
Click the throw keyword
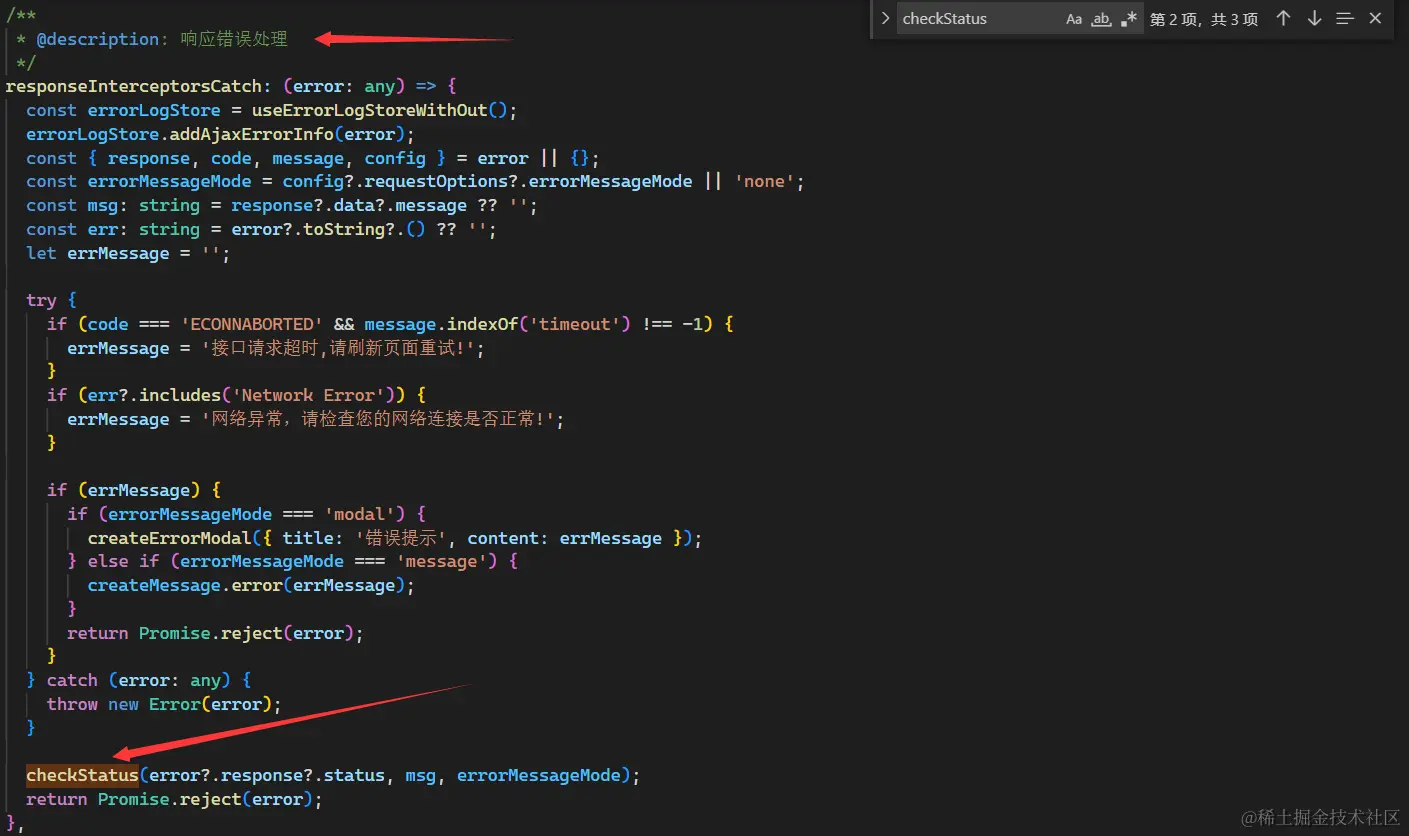point(72,704)
